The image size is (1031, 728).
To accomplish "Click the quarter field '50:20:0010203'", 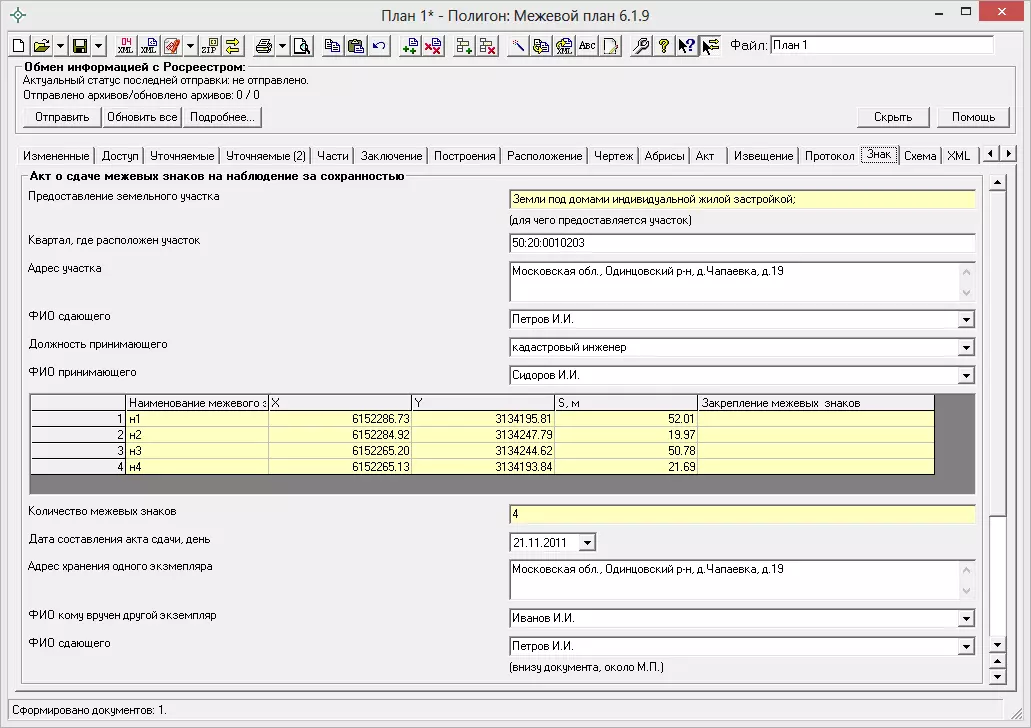I will coord(742,243).
